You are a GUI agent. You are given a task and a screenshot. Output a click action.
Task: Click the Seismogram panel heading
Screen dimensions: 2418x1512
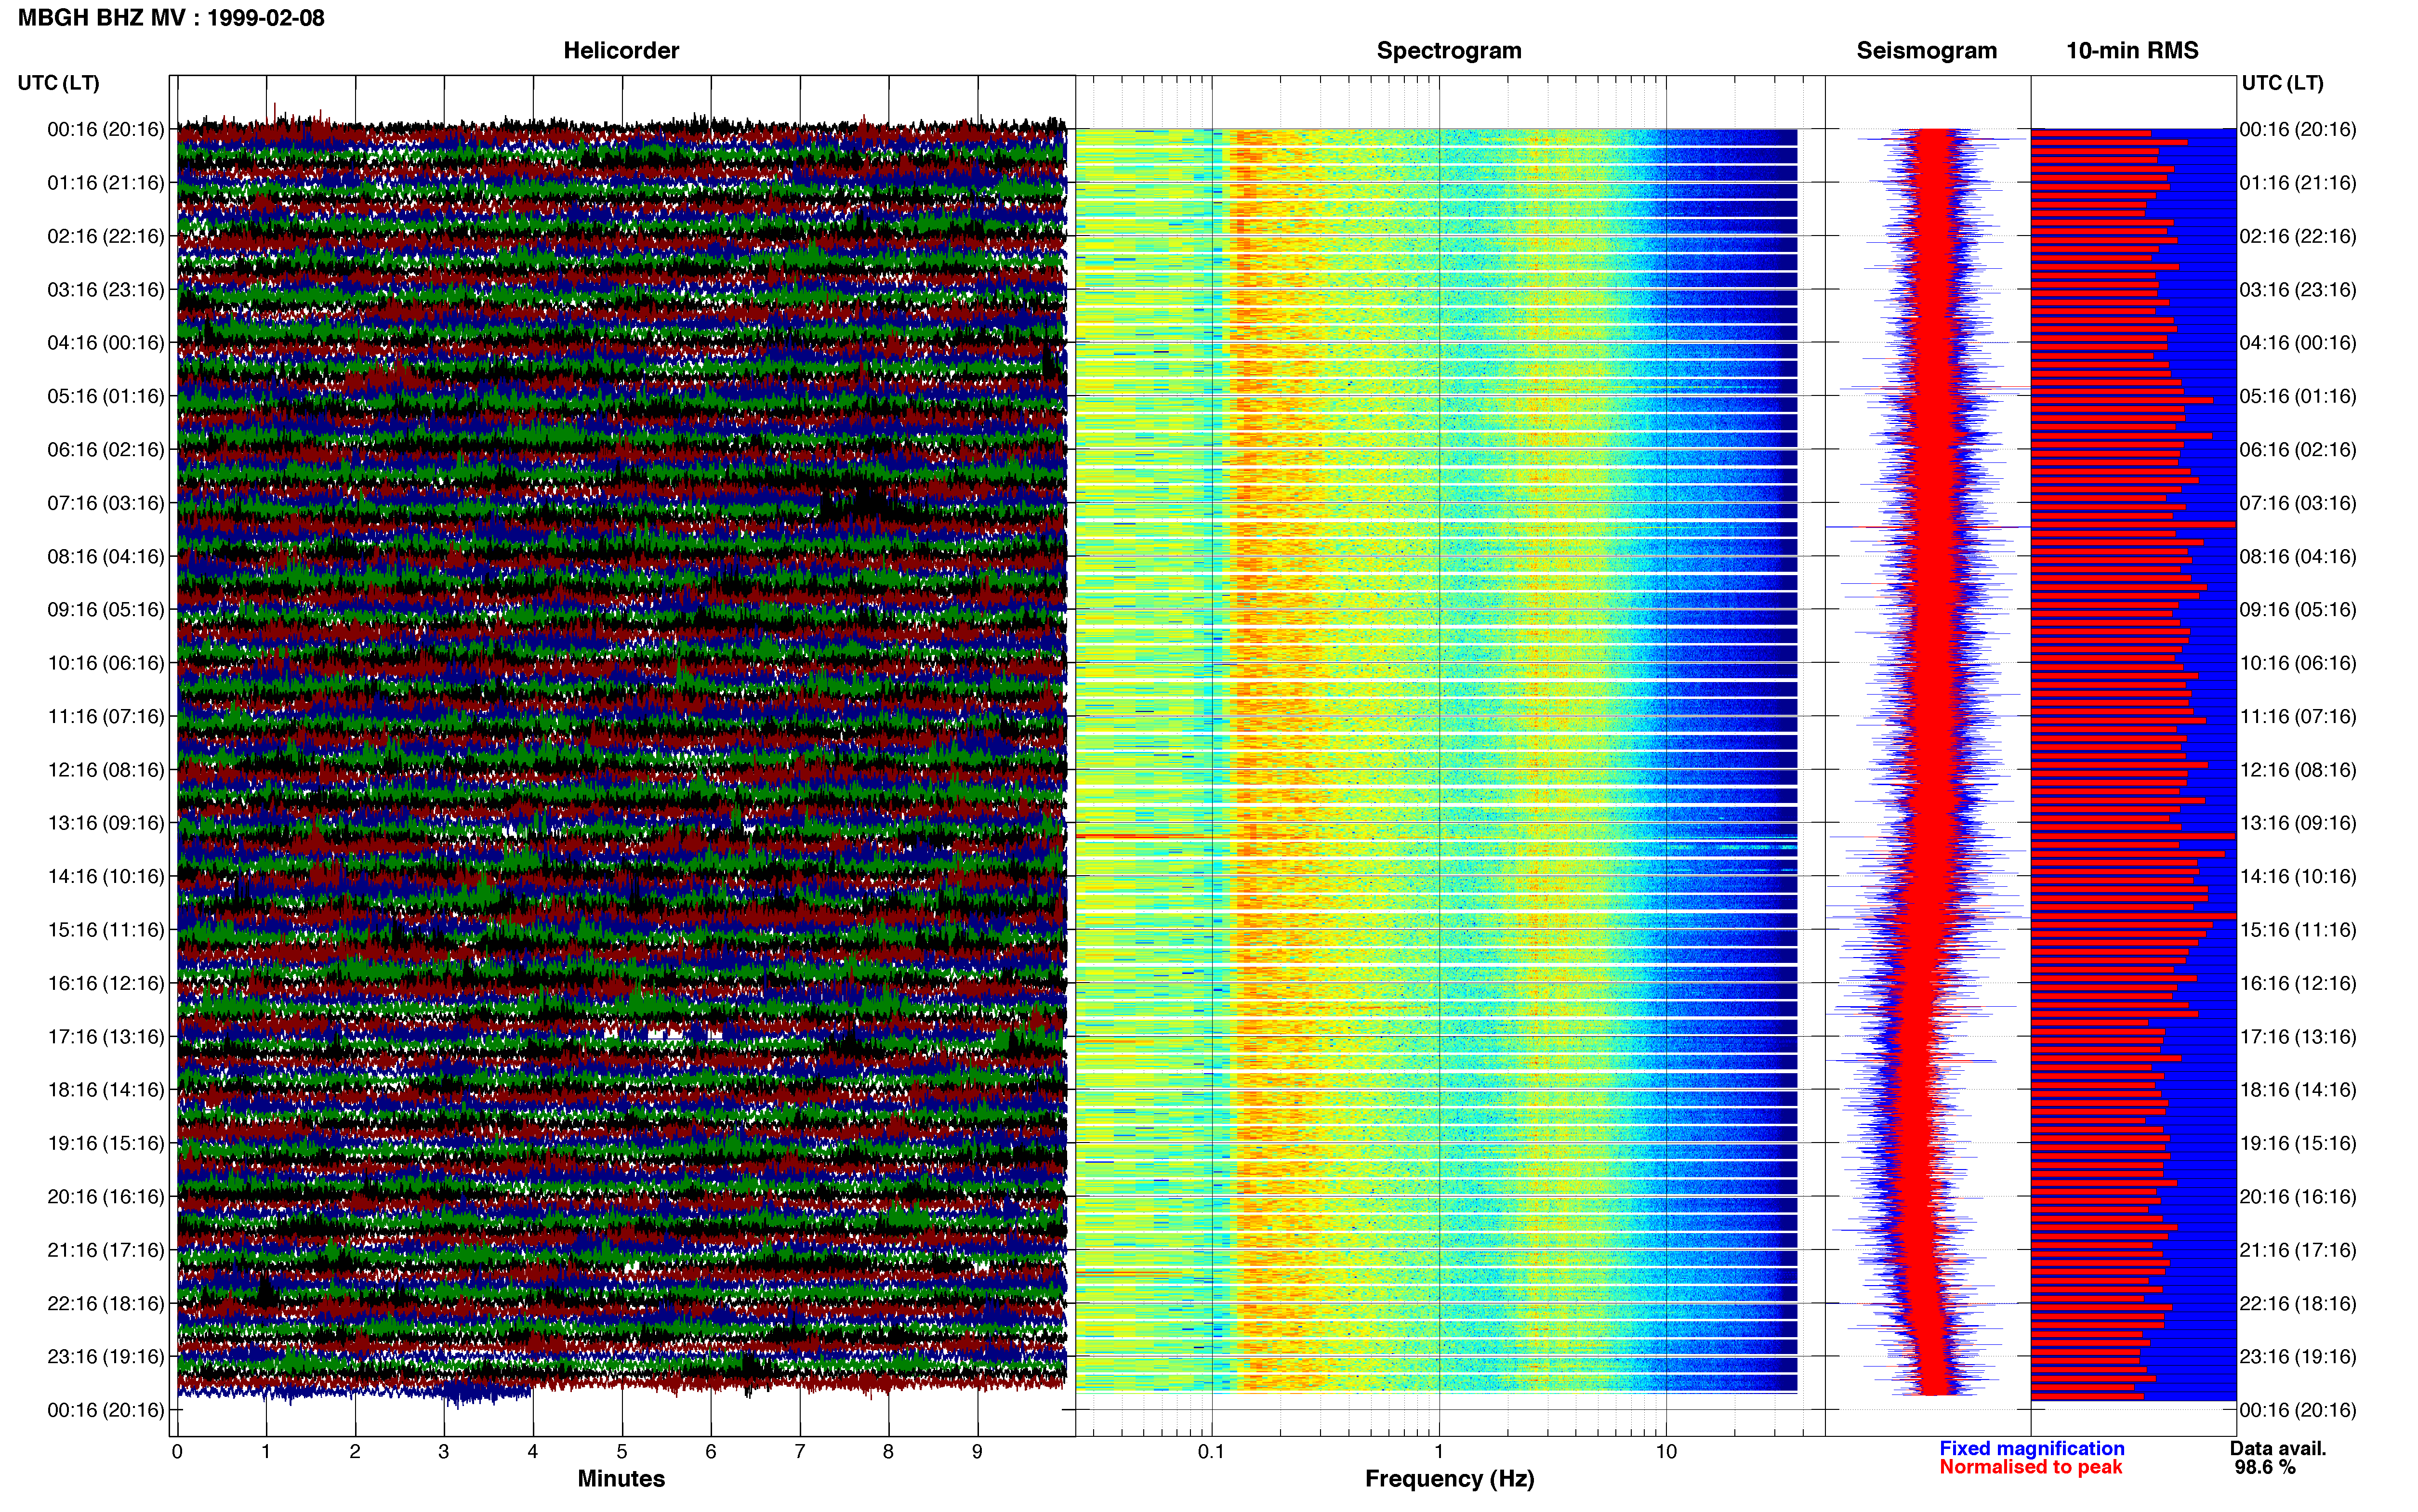(x=1926, y=50)
